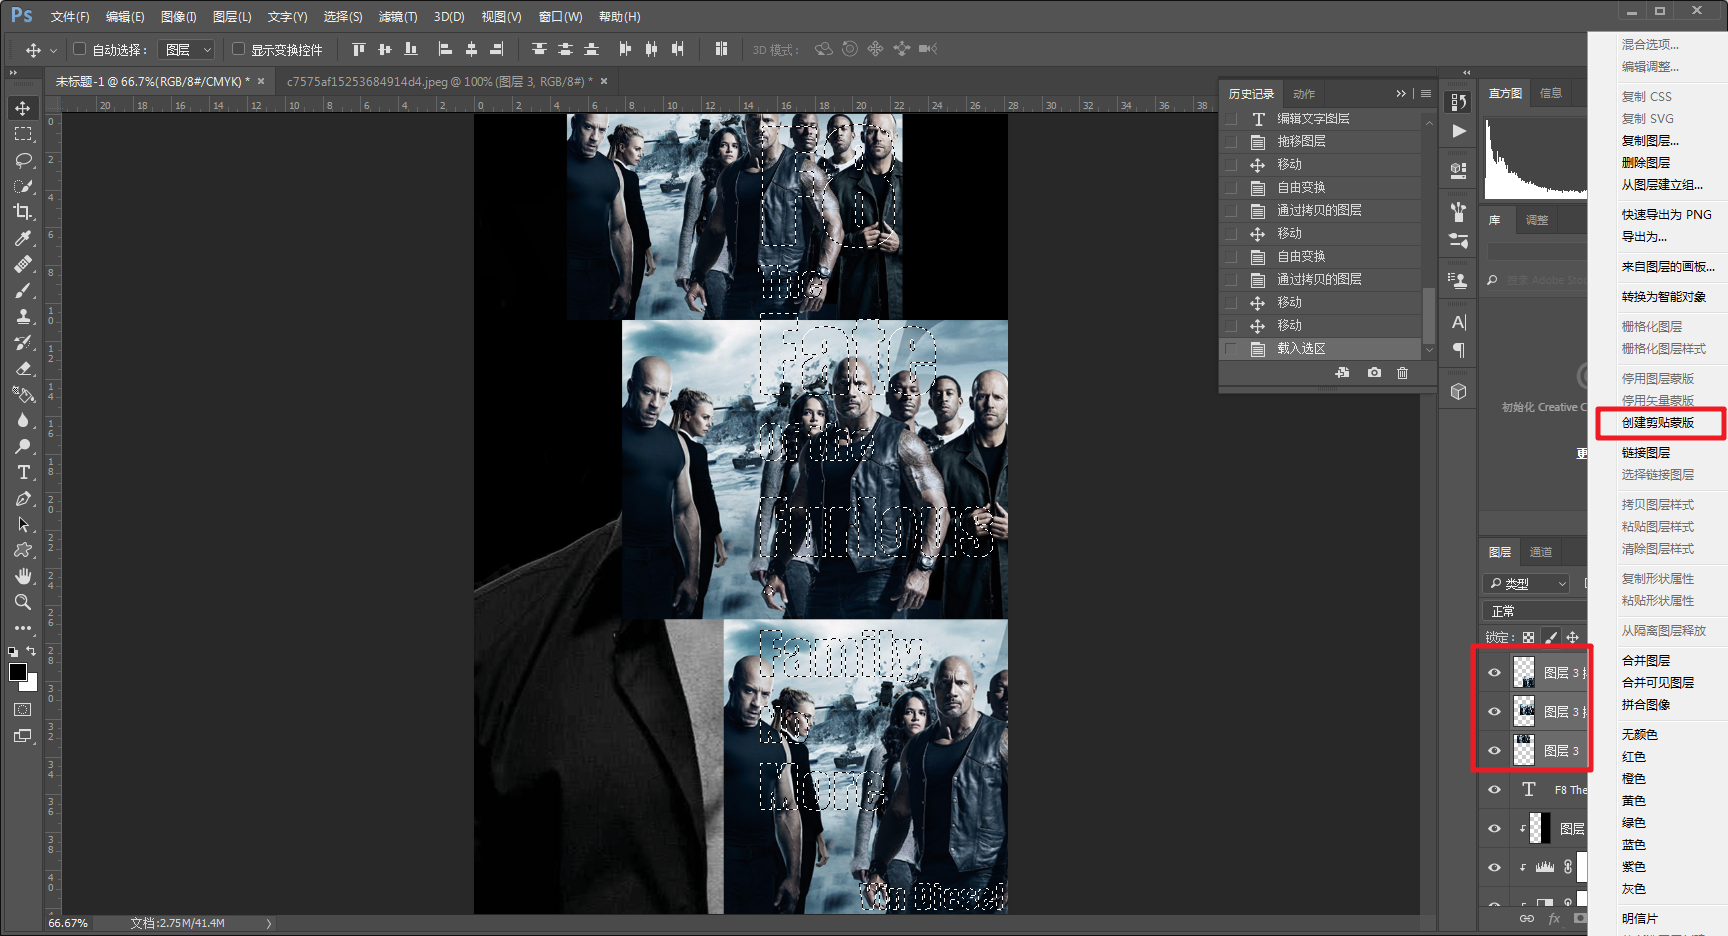Select the Rectangular Marquee tool

pos(22,134)
